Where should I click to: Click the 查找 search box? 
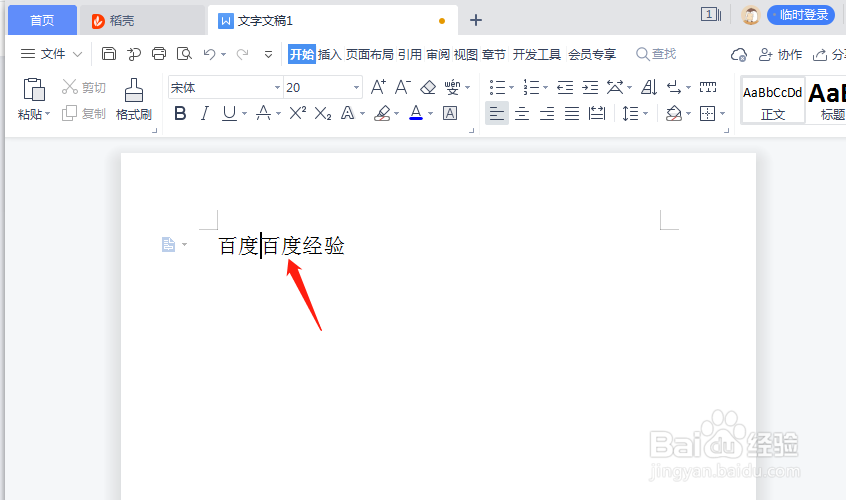[656, 54]
